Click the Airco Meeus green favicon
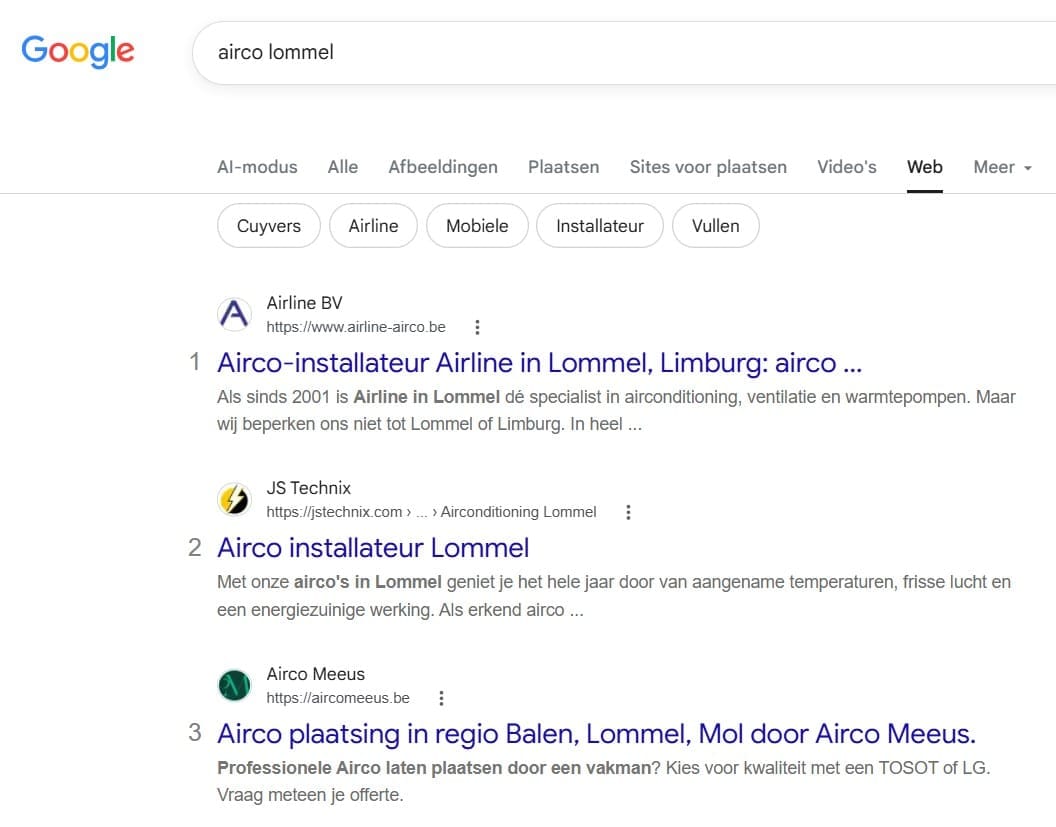 coord(234,685)
